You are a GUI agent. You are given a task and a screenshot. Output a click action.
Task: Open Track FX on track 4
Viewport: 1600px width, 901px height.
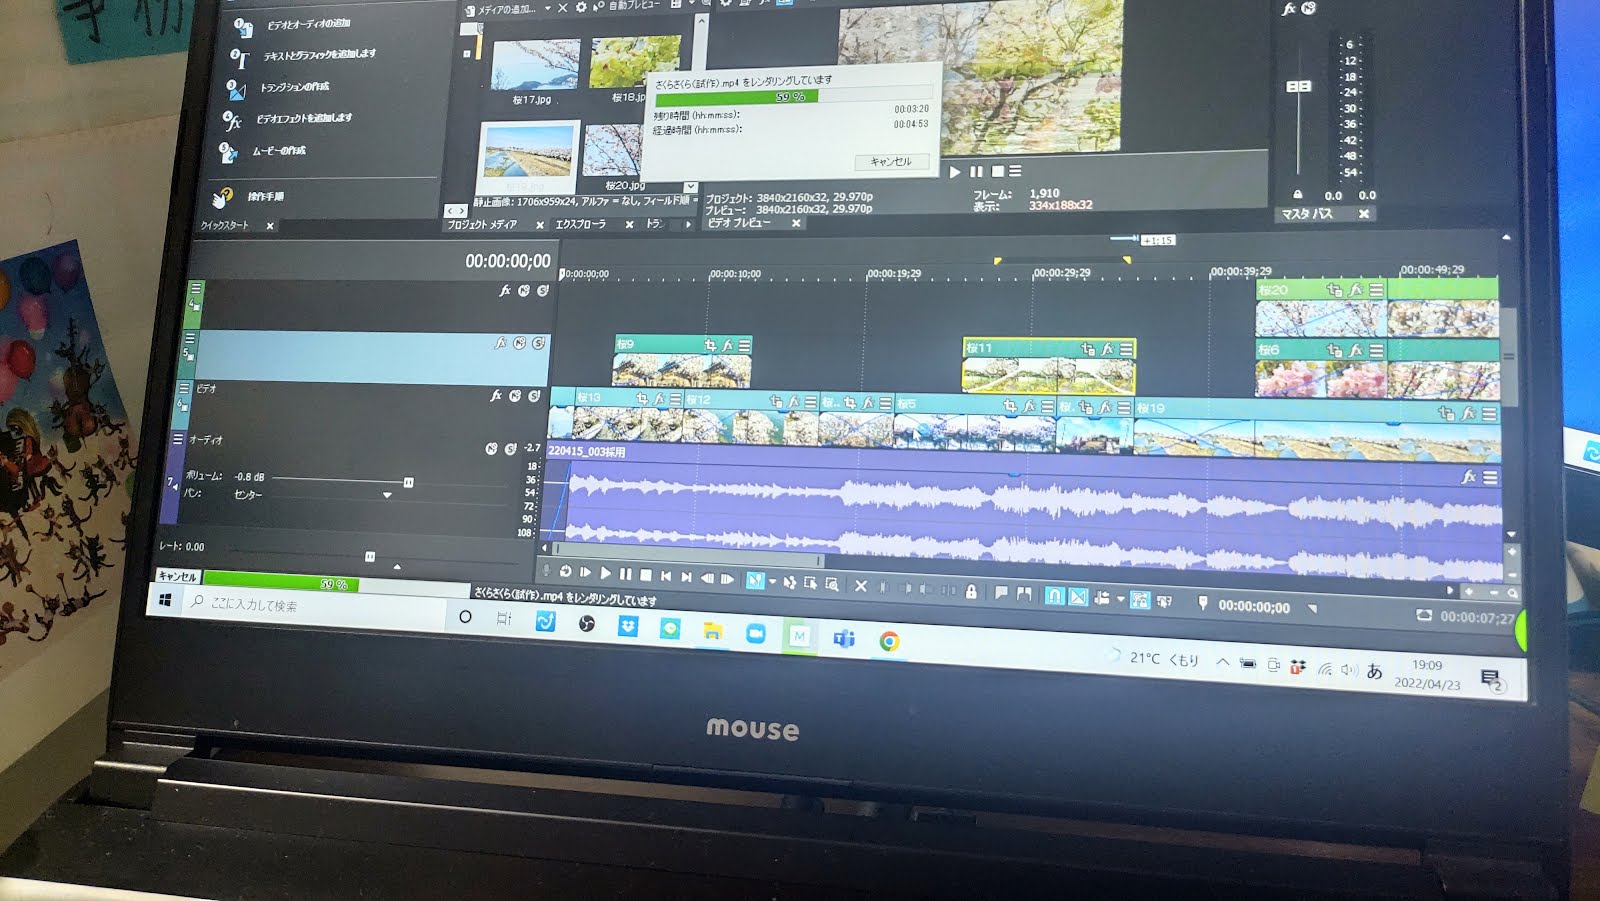(506, 290)
